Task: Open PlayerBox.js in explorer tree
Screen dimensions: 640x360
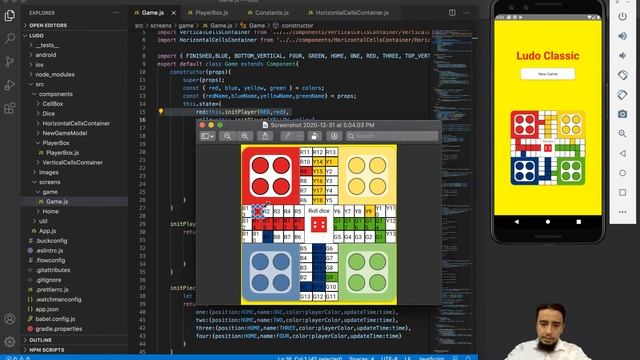Action: click(x=62, y=153)
